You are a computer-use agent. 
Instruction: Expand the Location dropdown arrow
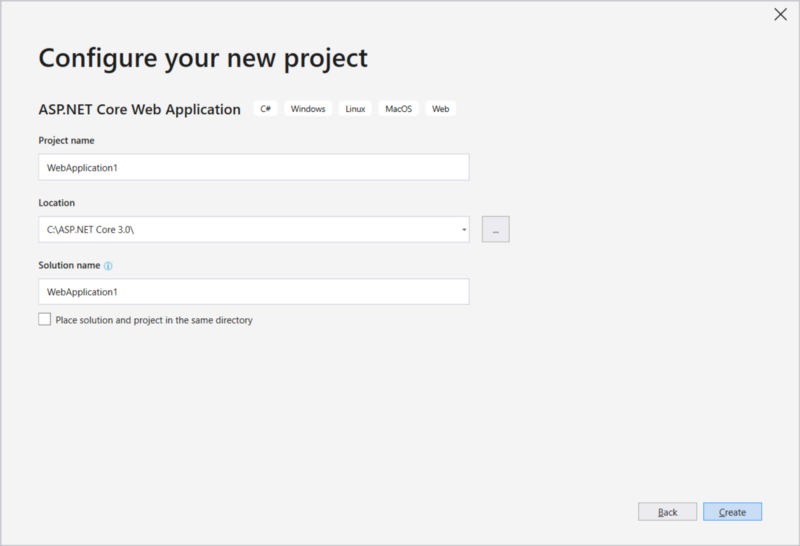464,230
